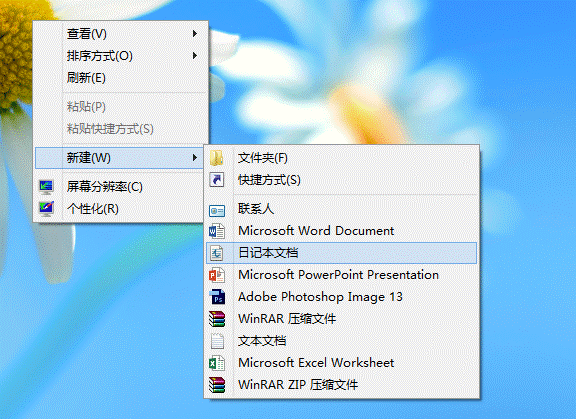
Task: Click the journal icon beside 日记本文档
Action: [x=217, y=253]
